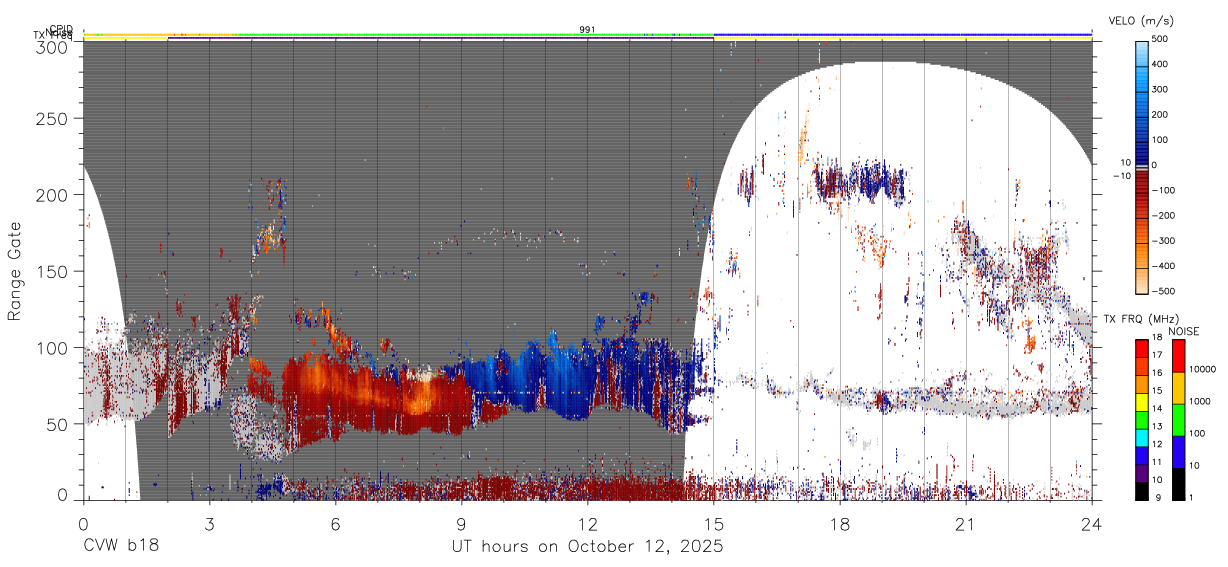Click the 3 tick on UT hours axis
Viewport: 1228px width, 567px height.
click(x=210, y=524)
